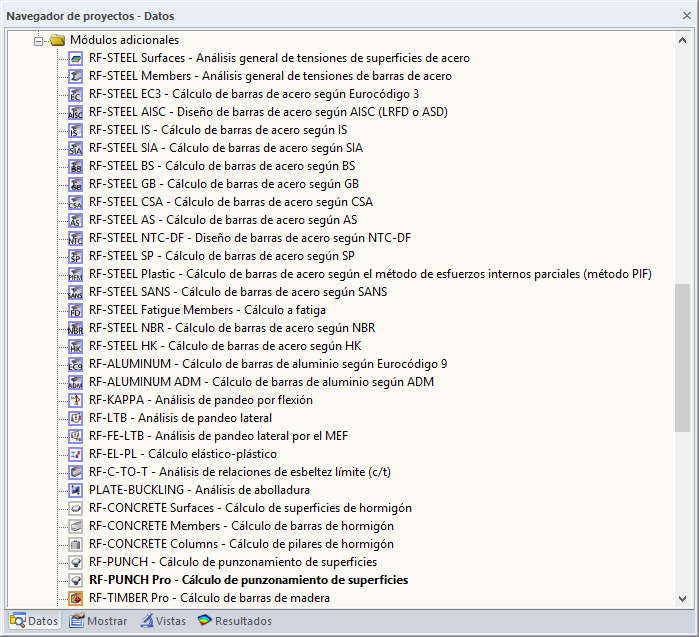
Task: Select RF-KAPPA - Análisis de pandeo por flexión
Action: click(x=201, y=400)
